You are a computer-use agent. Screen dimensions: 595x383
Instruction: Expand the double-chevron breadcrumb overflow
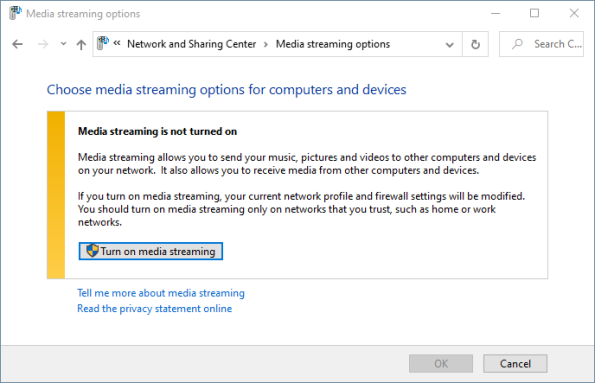[x=117, y=43]
